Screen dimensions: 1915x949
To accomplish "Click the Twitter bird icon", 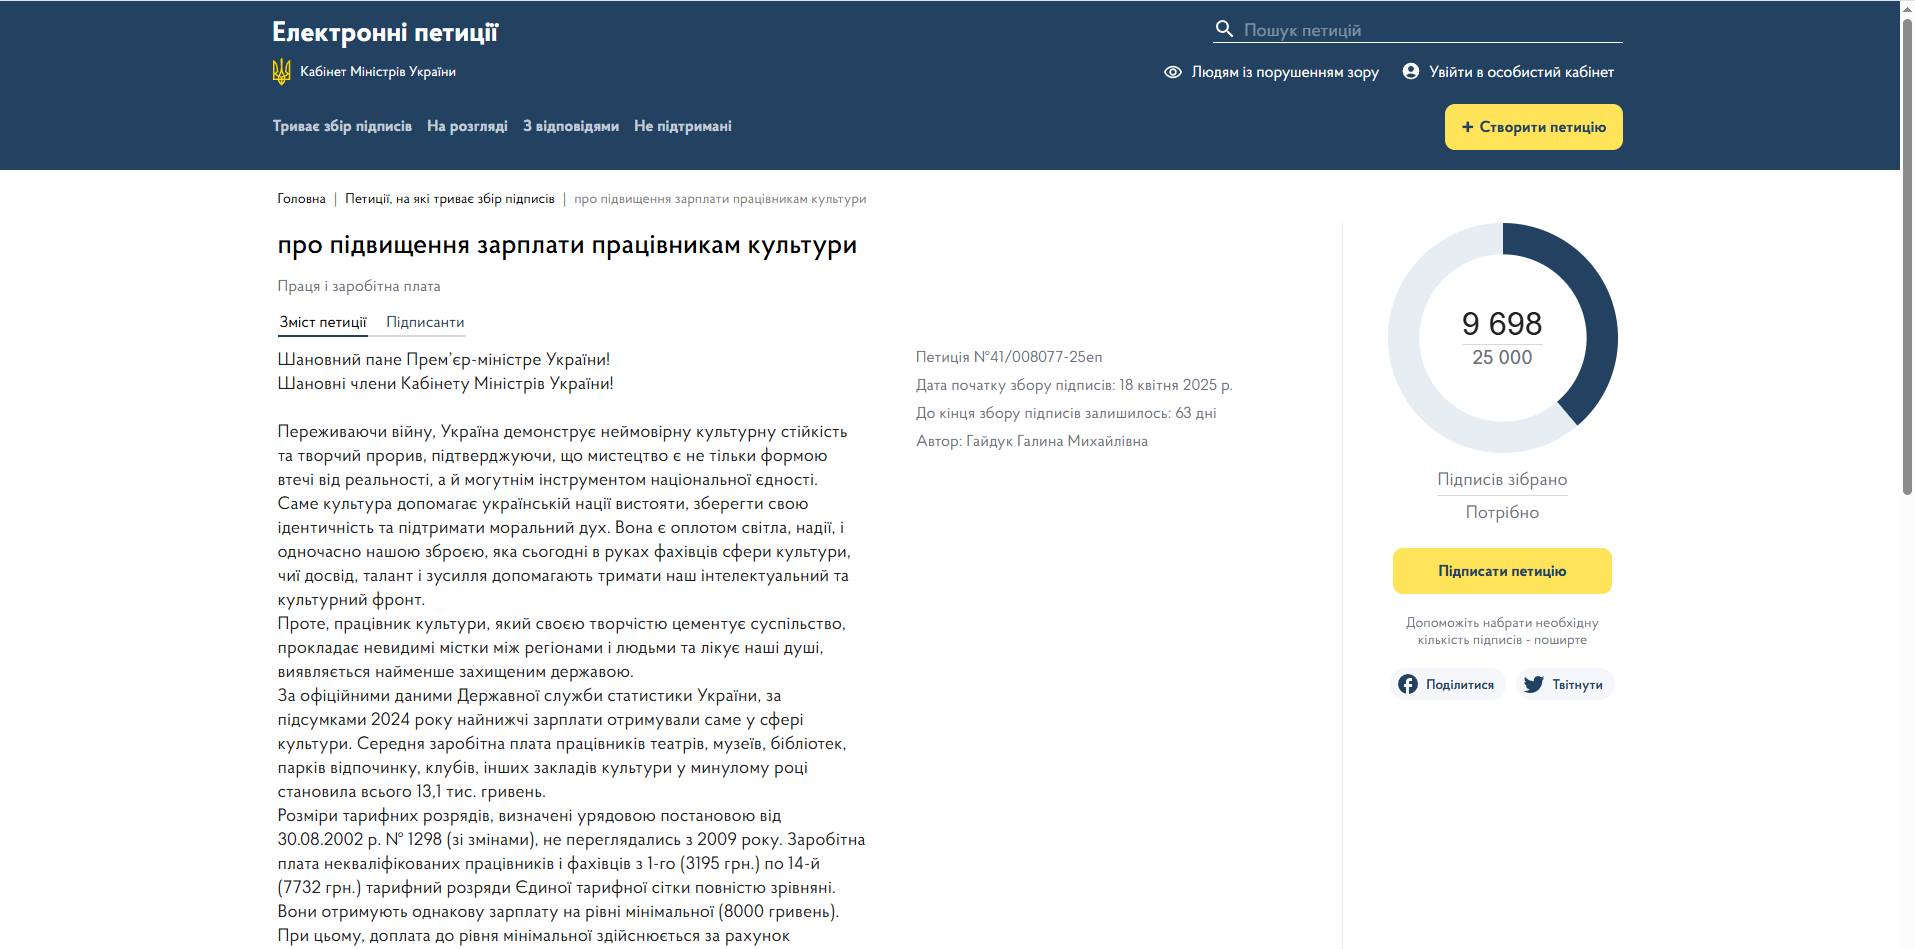I will [x=1533, y=684].
